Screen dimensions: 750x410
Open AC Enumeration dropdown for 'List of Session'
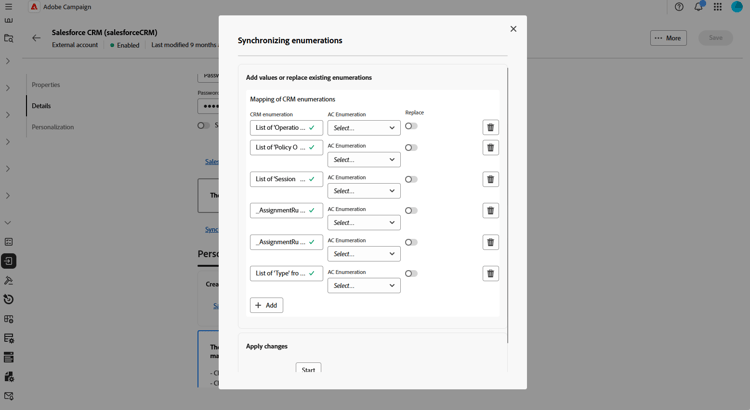pyautogui.click(x=364, y=191)
